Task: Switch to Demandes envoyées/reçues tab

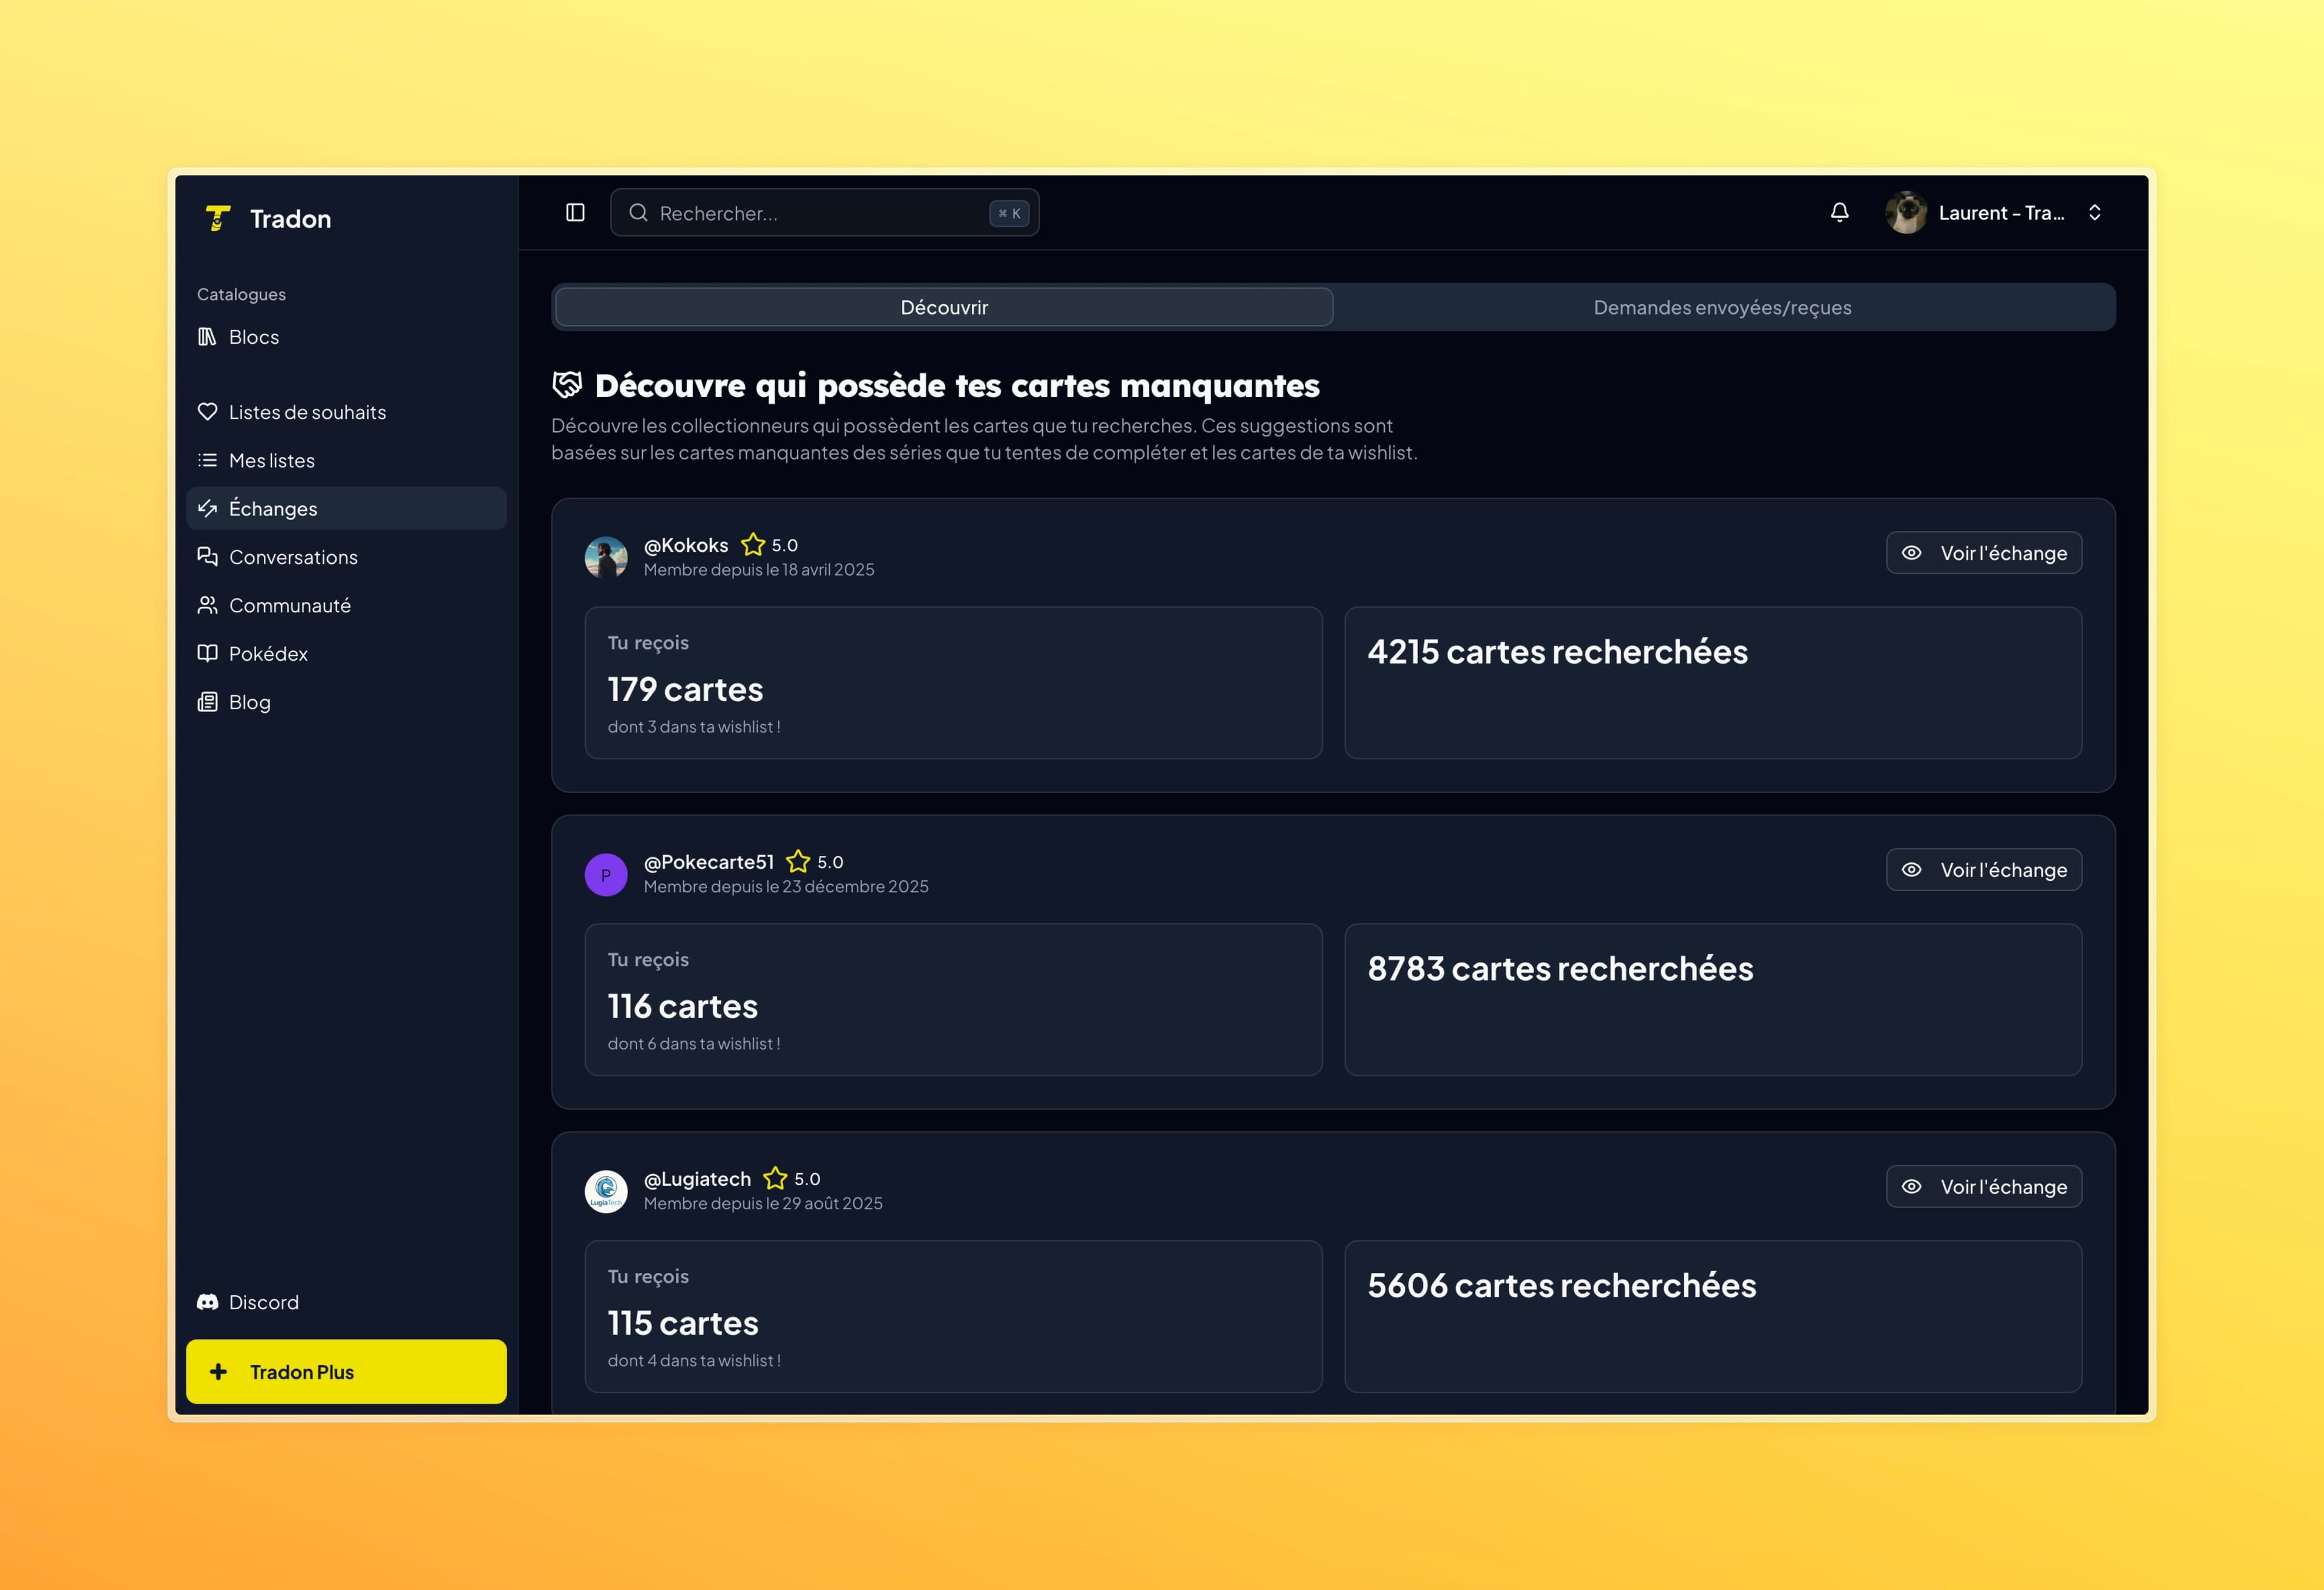Action: click(x=1722, y=307)
